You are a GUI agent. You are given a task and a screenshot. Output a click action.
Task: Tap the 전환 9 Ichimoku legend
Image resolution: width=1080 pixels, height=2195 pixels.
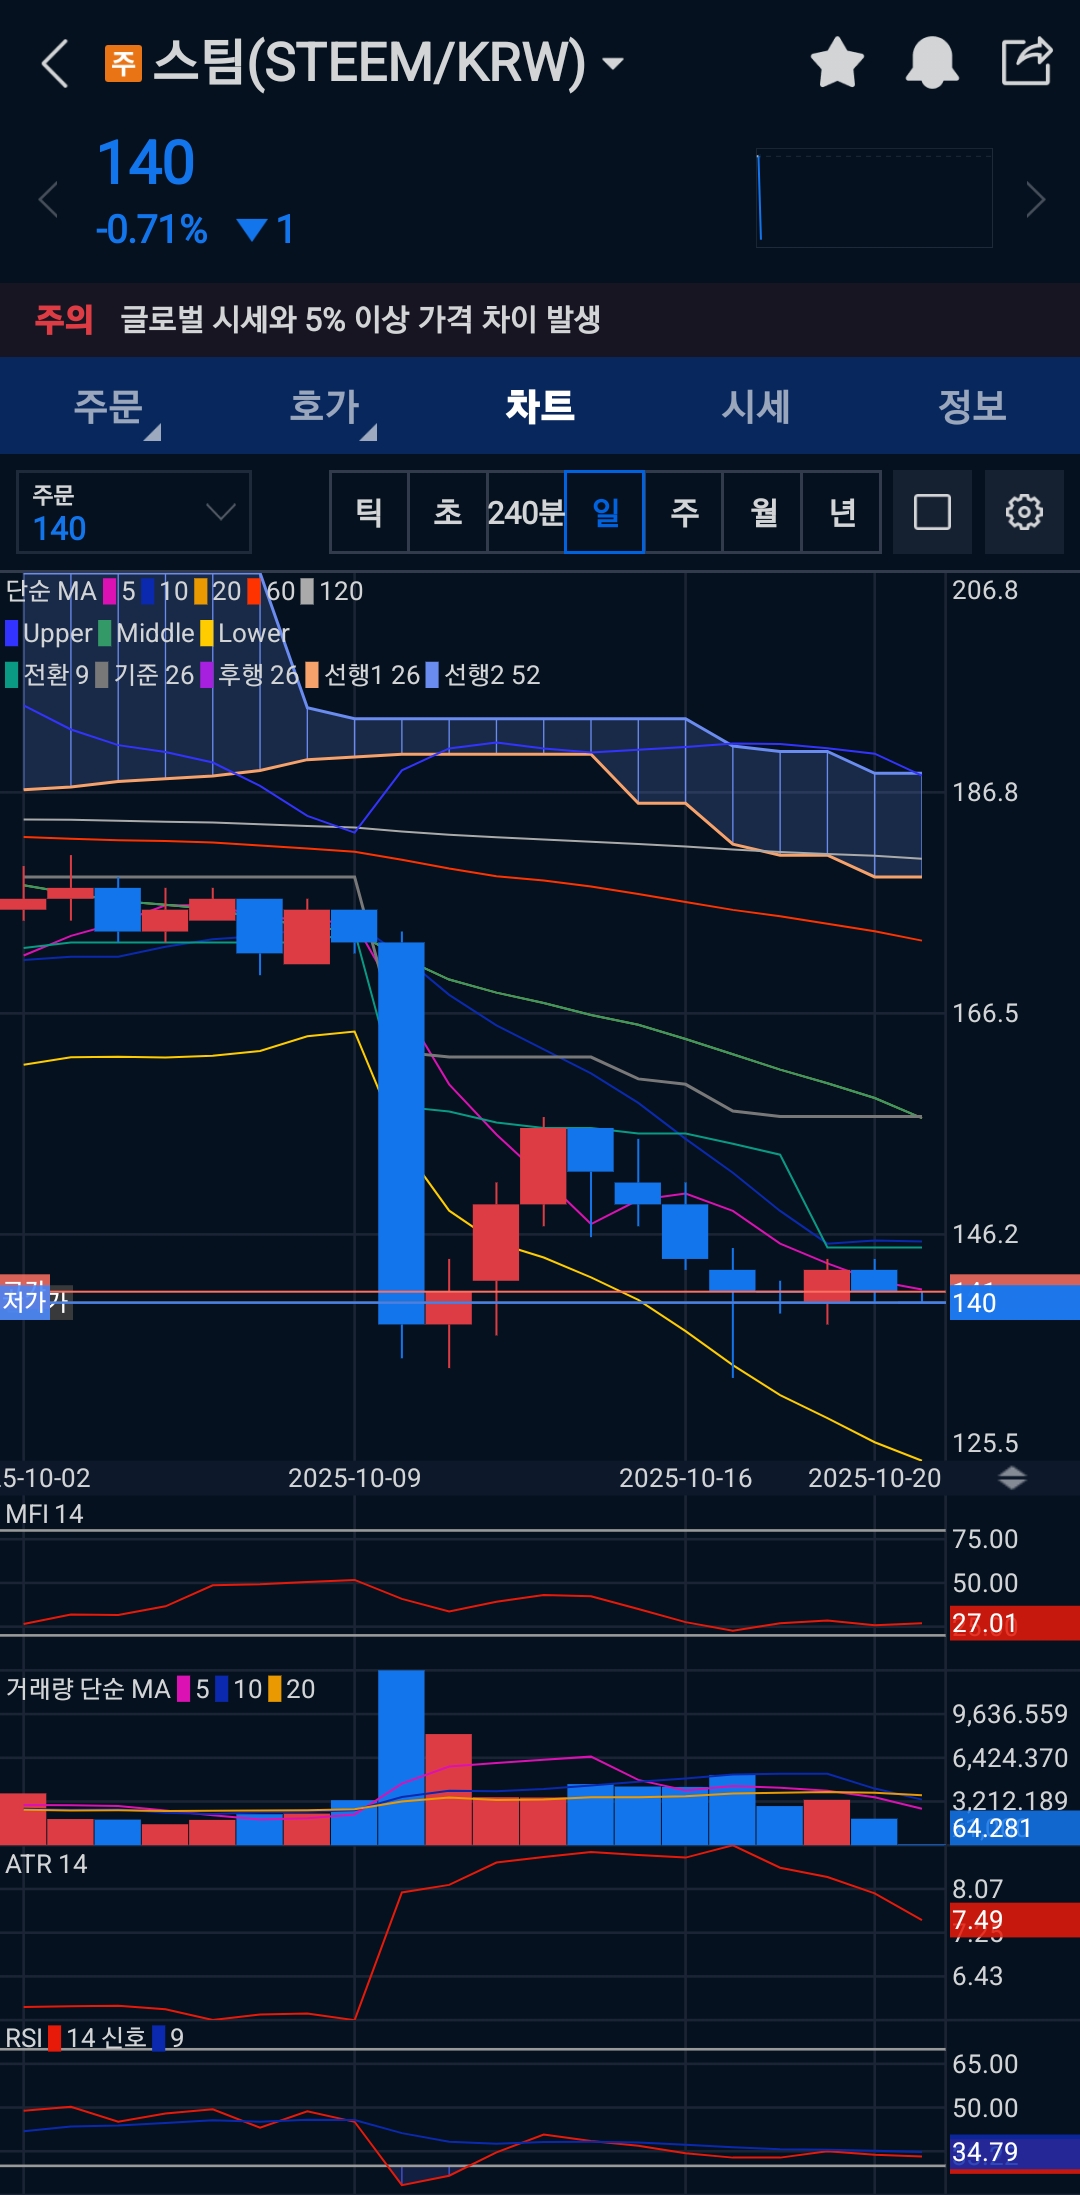pyautogui.click(x=47, y=675)
